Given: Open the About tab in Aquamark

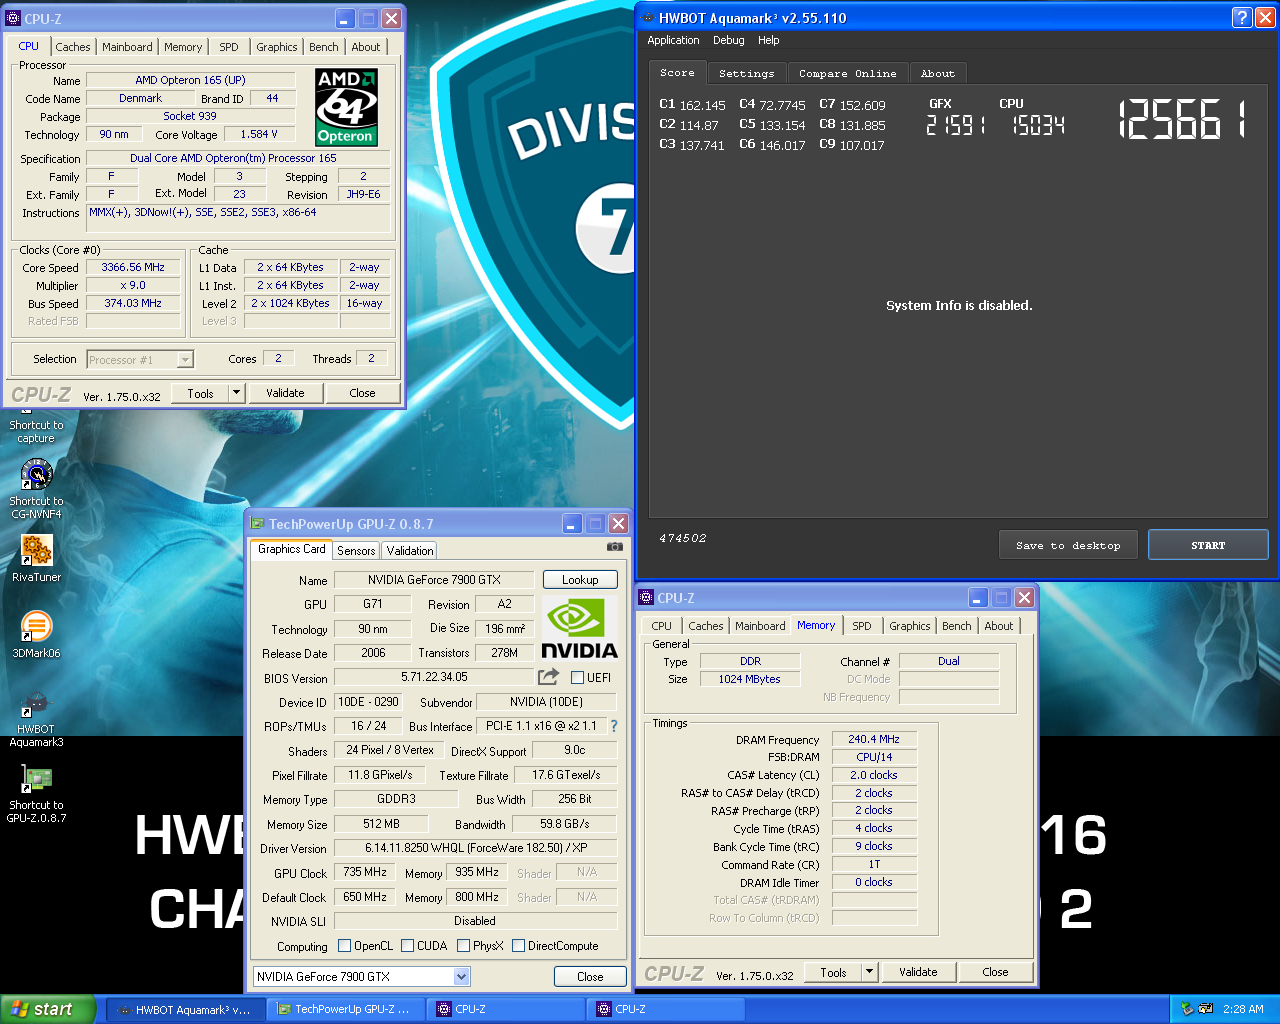Looking at the screenshot, I should coord(937,73).
